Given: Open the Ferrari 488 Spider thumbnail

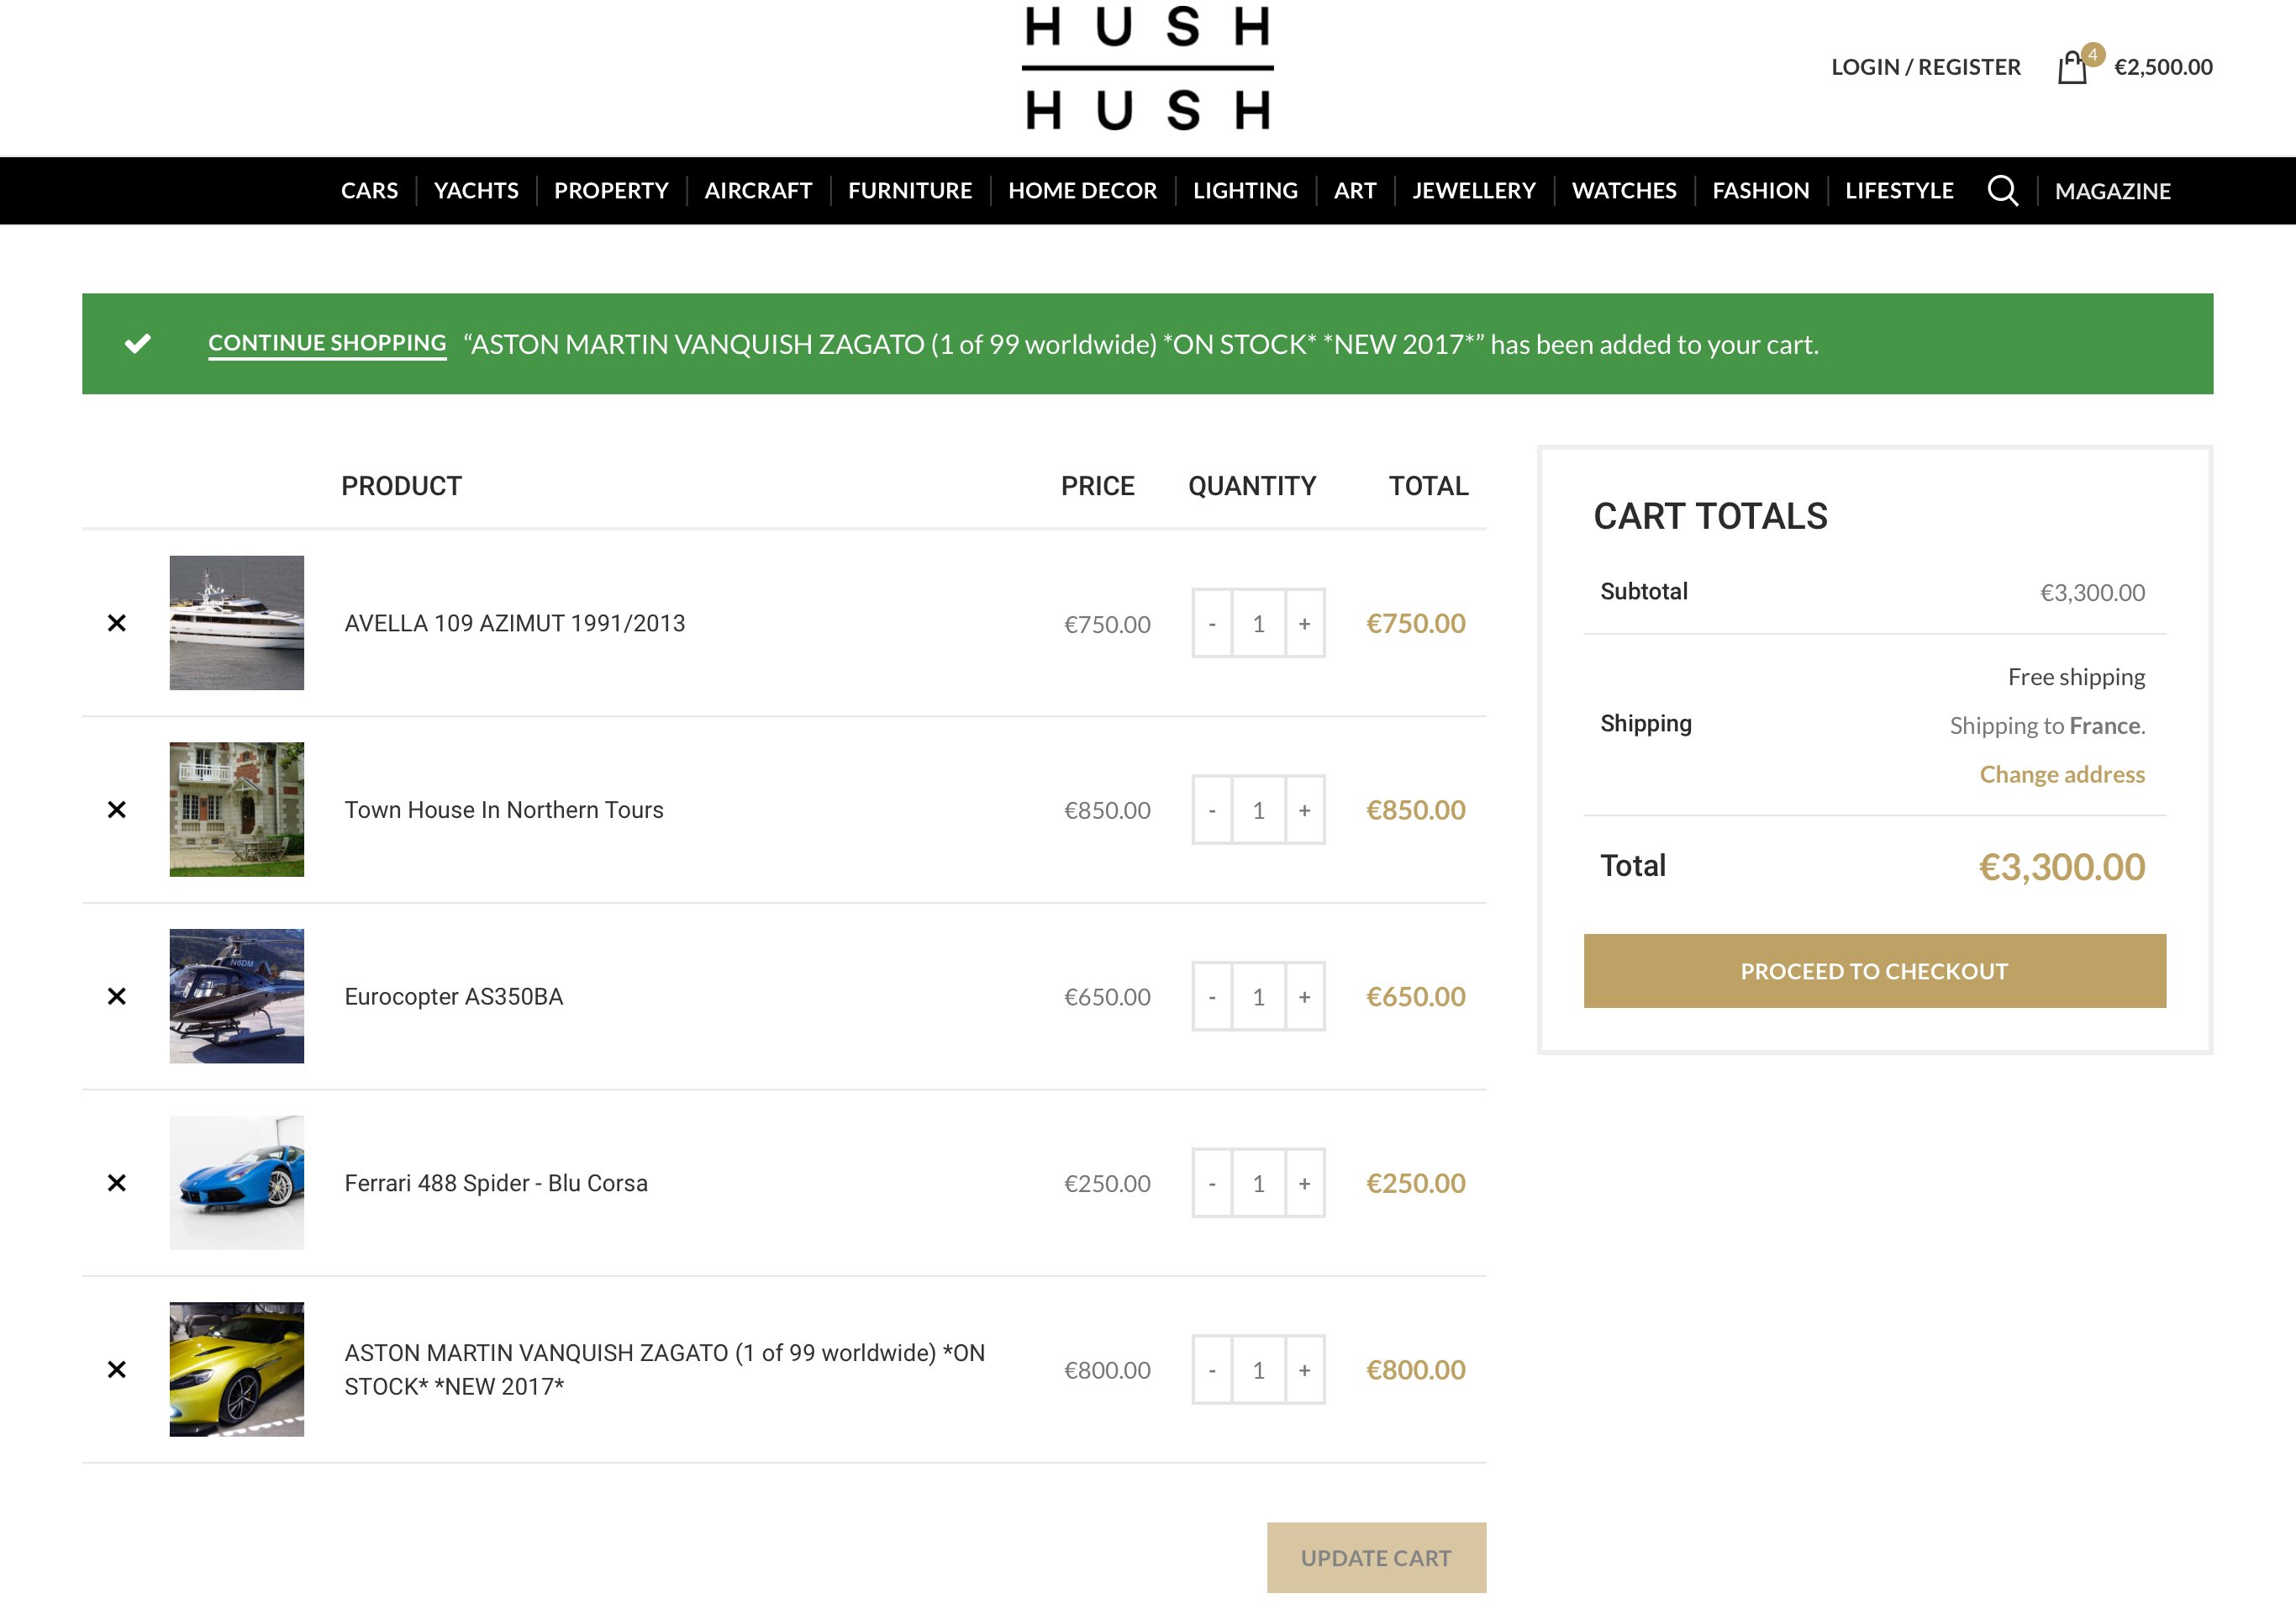Looking at the screenshot, I should 237,1183.
